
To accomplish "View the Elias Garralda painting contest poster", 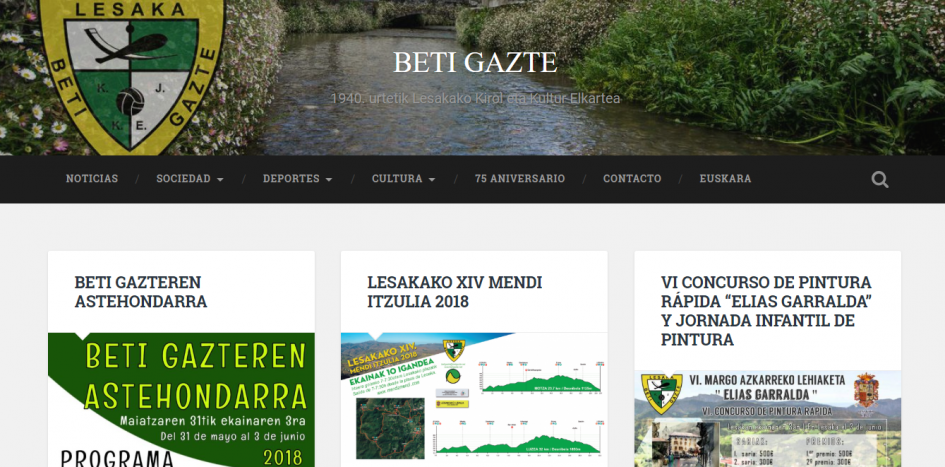I will 767,419.
